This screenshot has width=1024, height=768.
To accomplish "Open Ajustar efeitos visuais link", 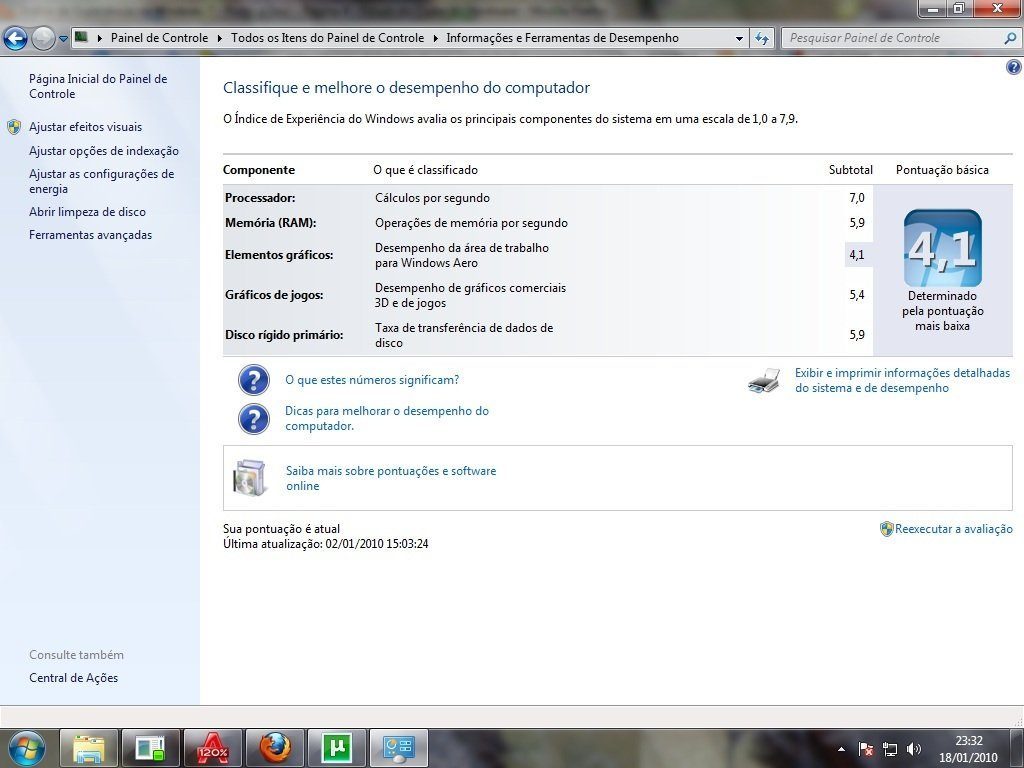I will pos(86,127).
